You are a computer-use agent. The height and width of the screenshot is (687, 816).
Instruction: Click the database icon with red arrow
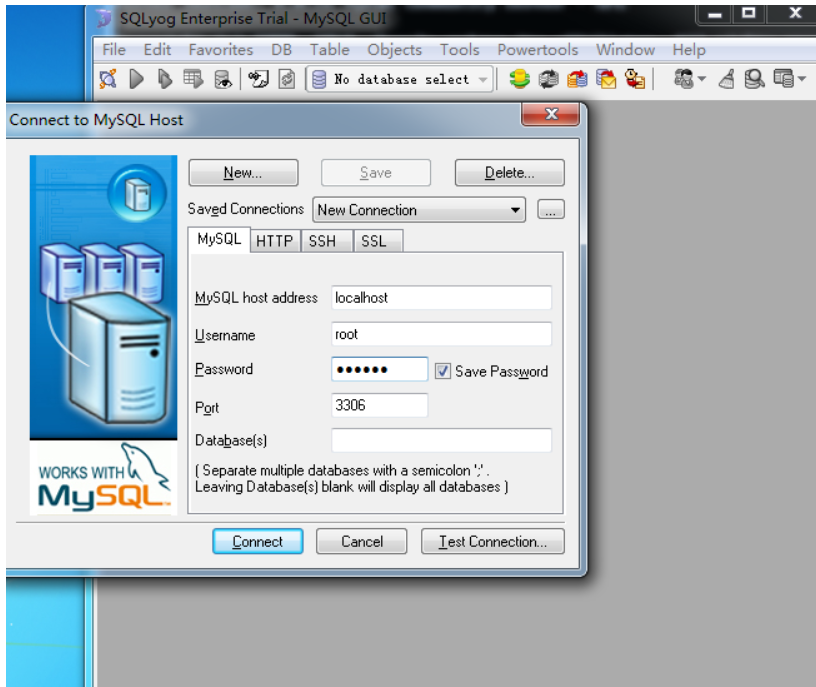[577, 79]
